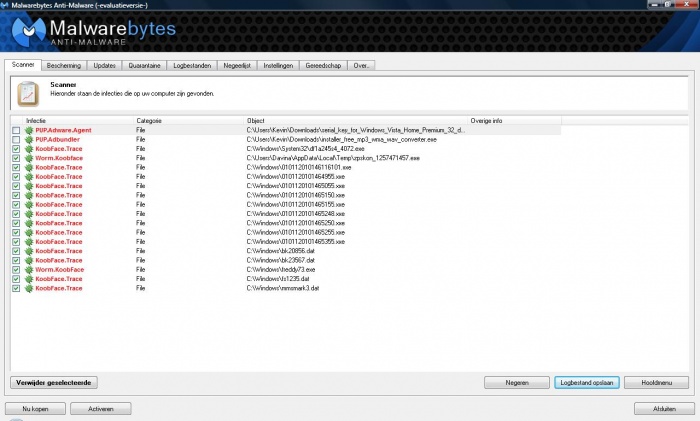700x421 pixels.
Task: Click bug icon for 0101120101465055.exe row
Action: click(29, 186)
